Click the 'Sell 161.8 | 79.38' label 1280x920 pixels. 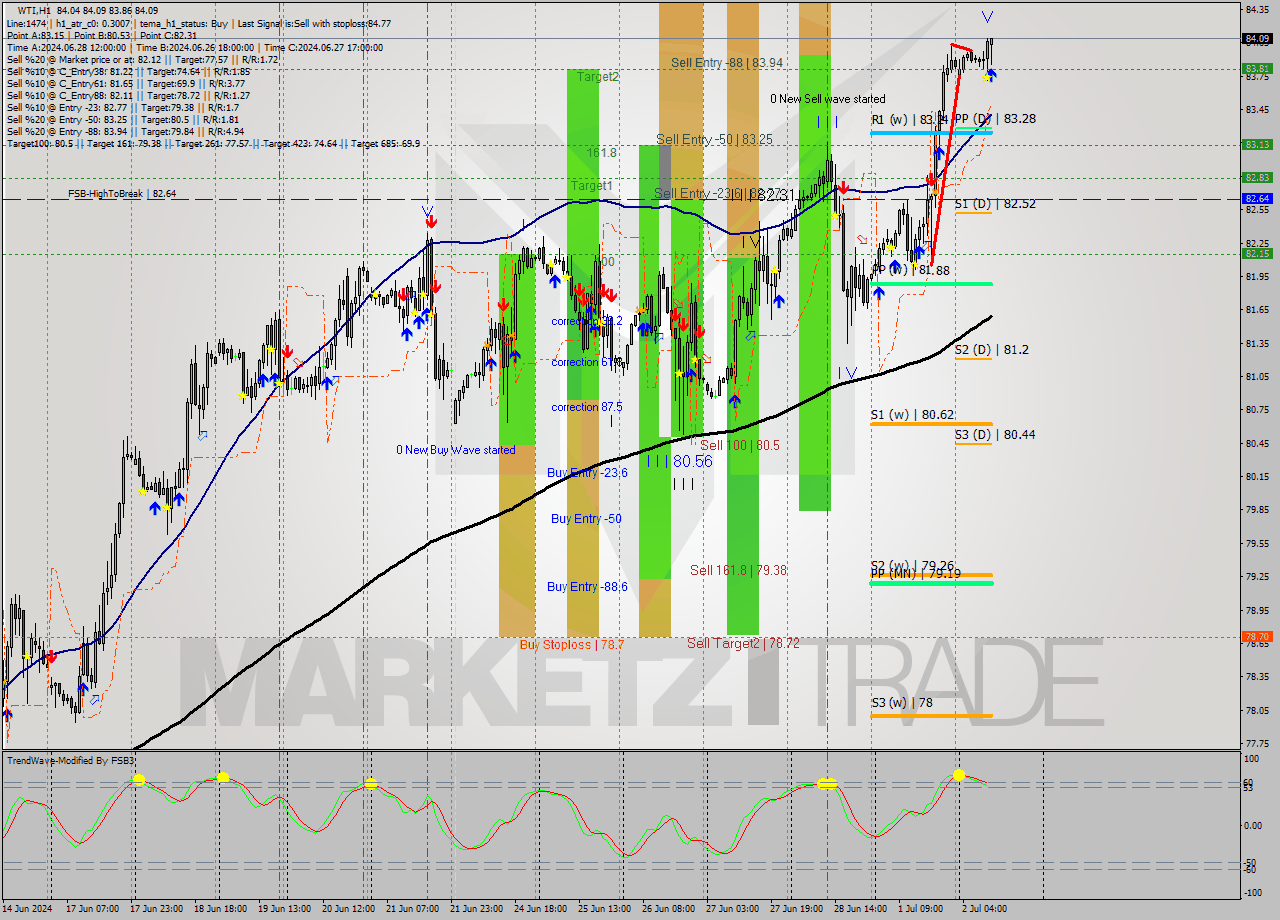click(x=738, y=570)
